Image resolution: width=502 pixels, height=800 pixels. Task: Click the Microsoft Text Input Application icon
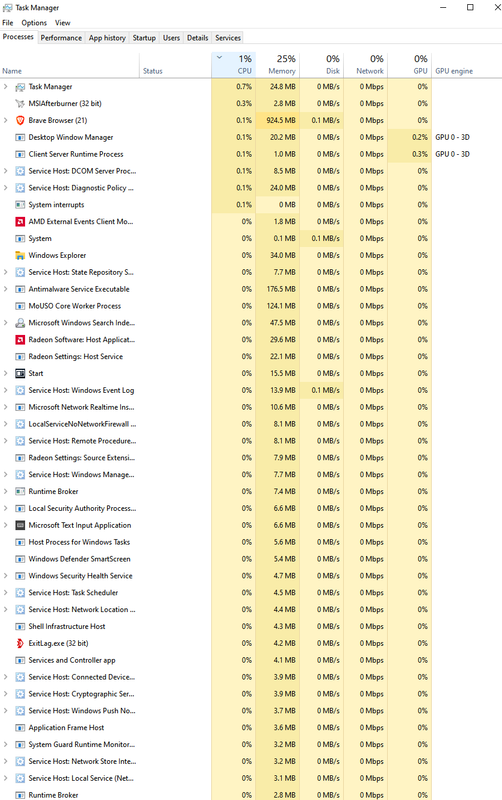coord(20,525)
